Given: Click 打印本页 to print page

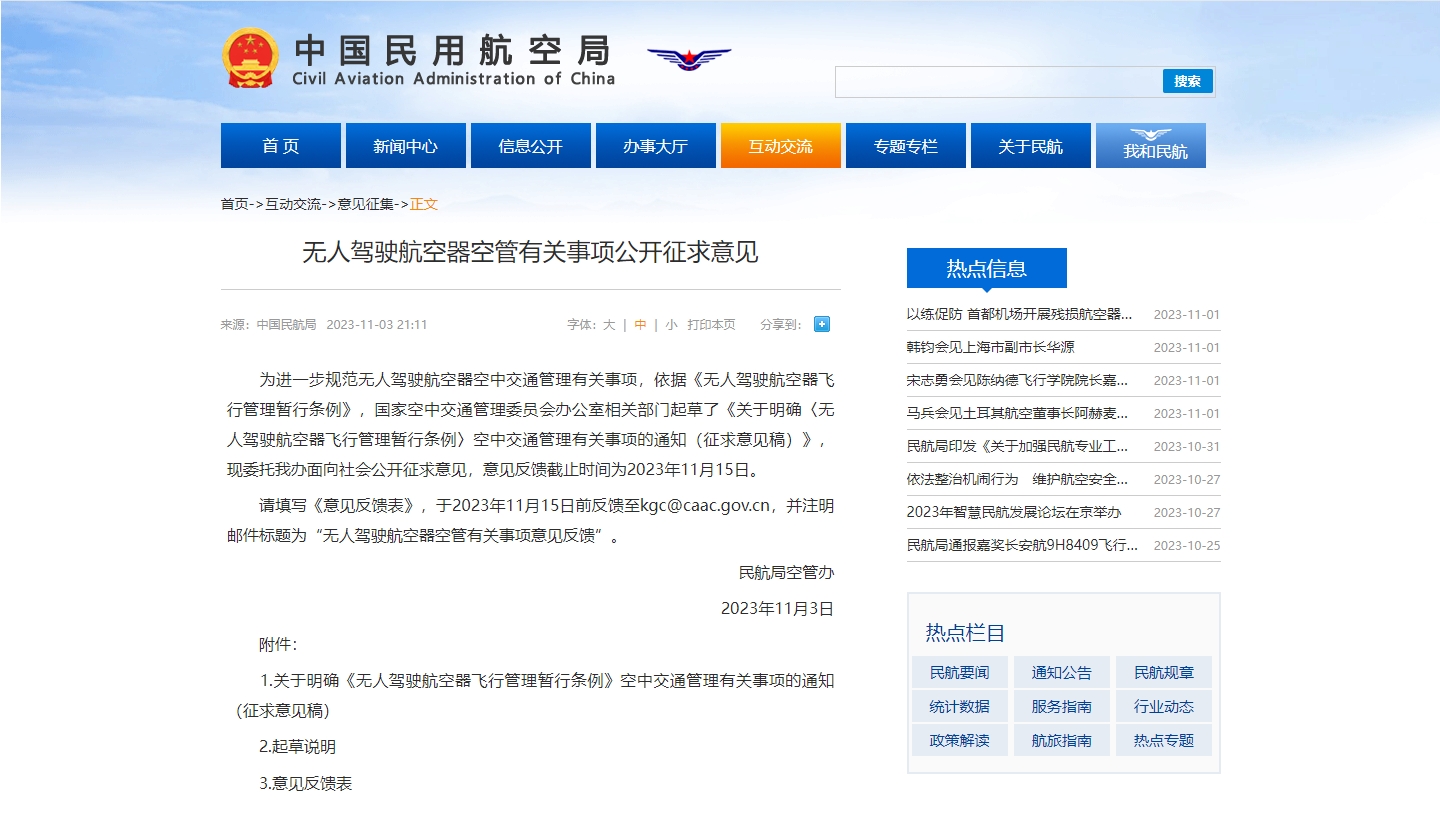Looking at the screenshot, I should (711, 325).
